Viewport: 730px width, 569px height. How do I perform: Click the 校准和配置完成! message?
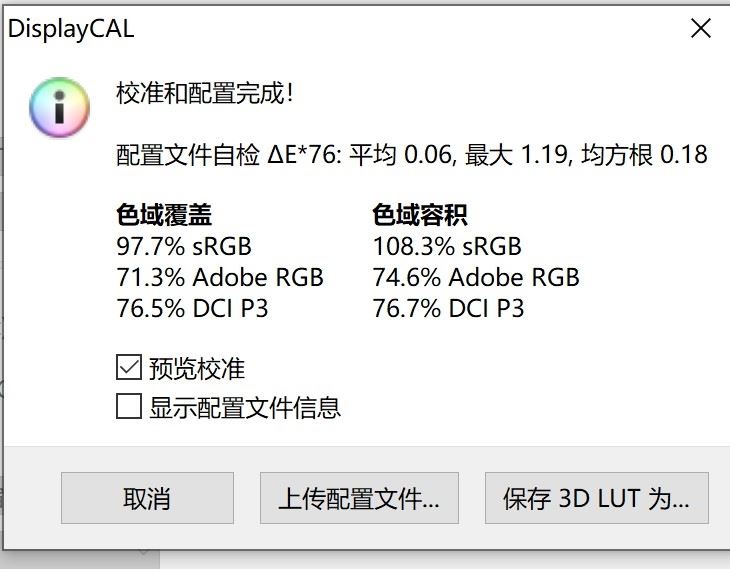pos(205,93)
